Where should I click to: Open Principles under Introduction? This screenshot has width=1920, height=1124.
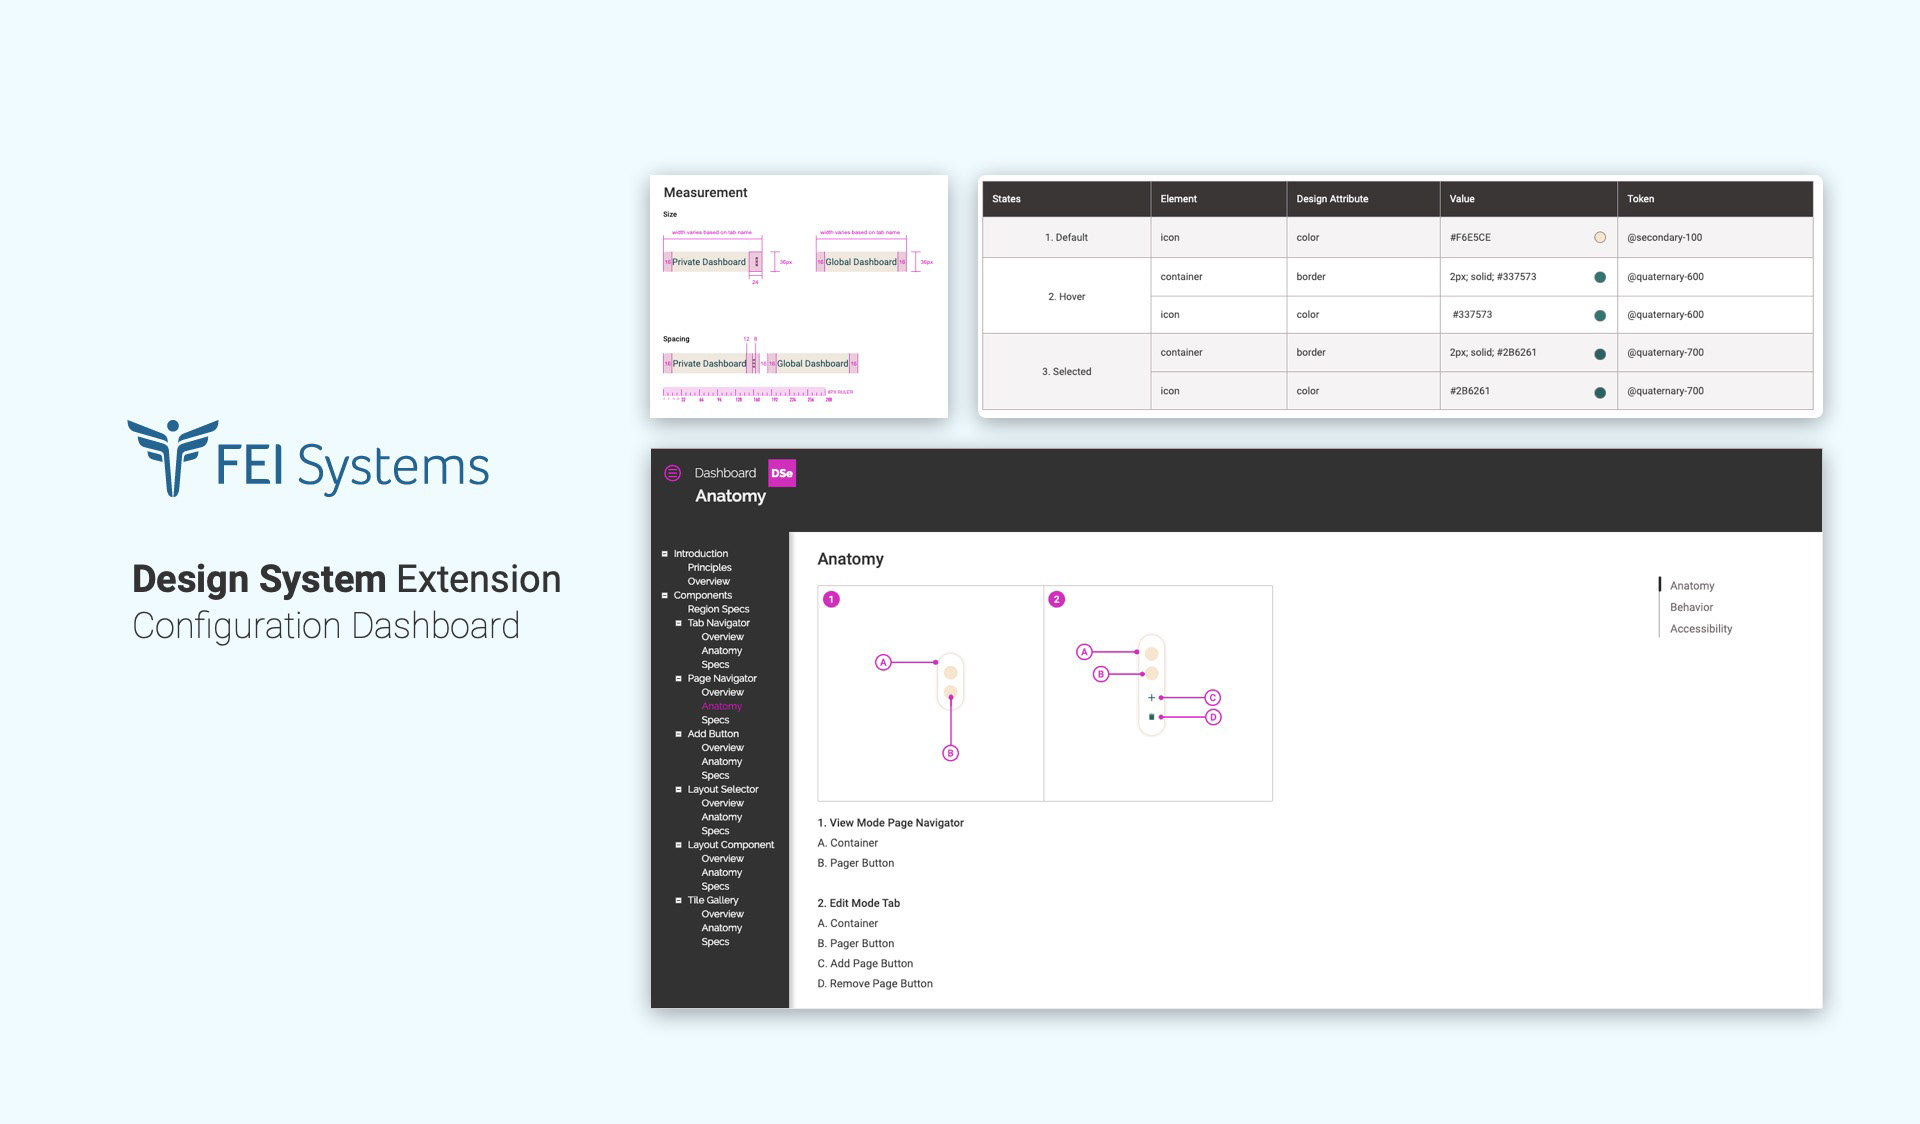pyautogui.click(x=709, y=568)
